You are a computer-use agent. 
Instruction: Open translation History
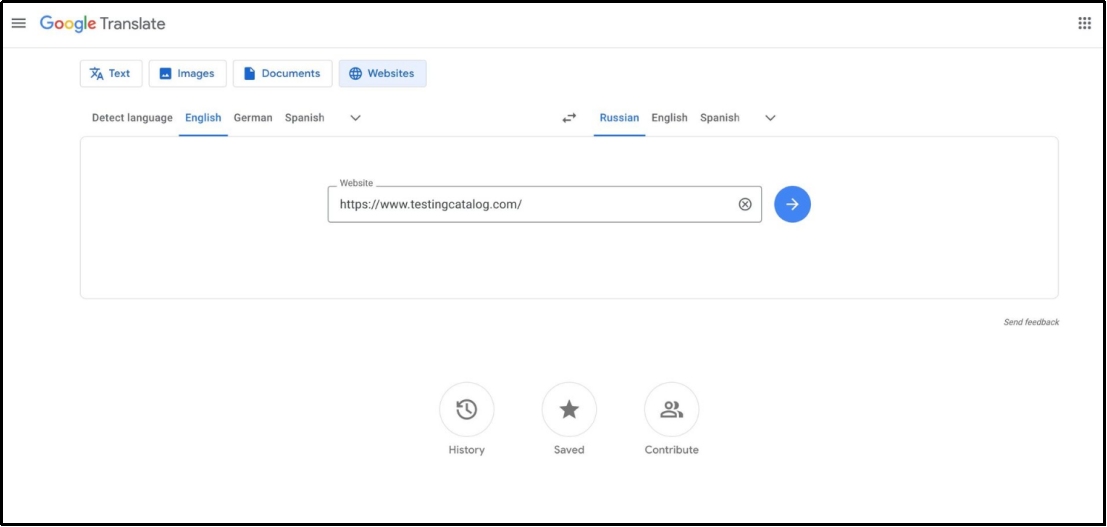point(466,410)
